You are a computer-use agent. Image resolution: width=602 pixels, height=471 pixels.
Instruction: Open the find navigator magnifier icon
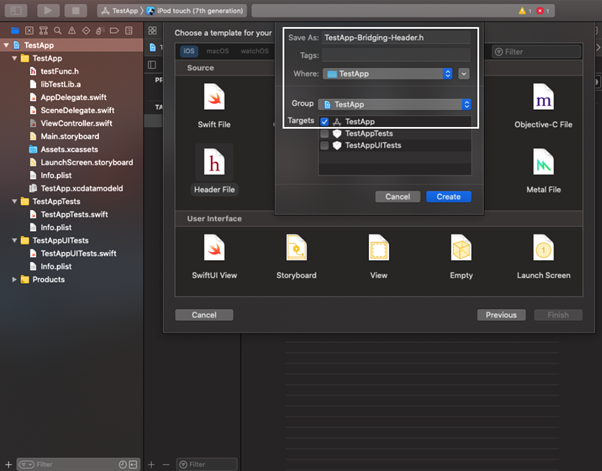click(x=58, y=31)
